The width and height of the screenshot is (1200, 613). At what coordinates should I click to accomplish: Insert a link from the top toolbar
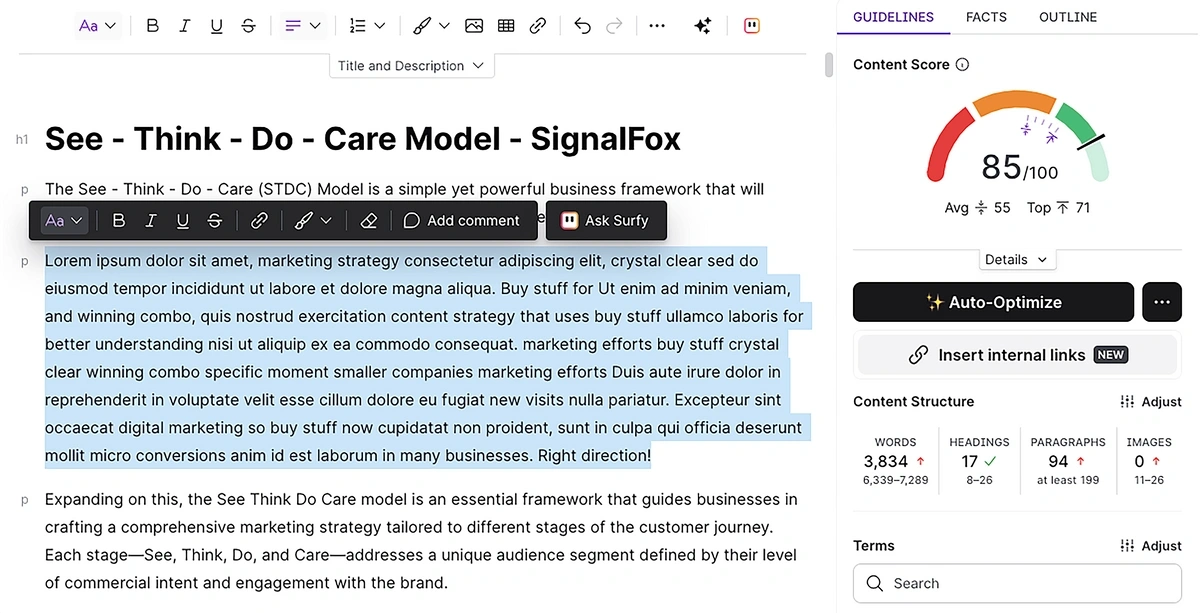click(x=538, y=26)
